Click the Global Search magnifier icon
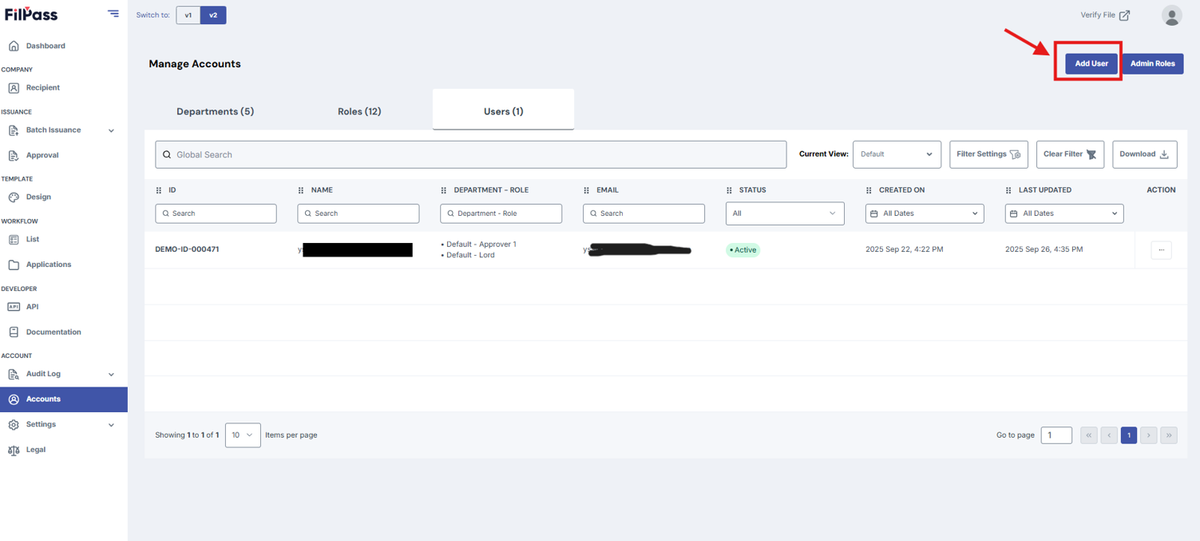Image resolution: width=1200 pixels, height=541 pixels. (x=167, y=155)
